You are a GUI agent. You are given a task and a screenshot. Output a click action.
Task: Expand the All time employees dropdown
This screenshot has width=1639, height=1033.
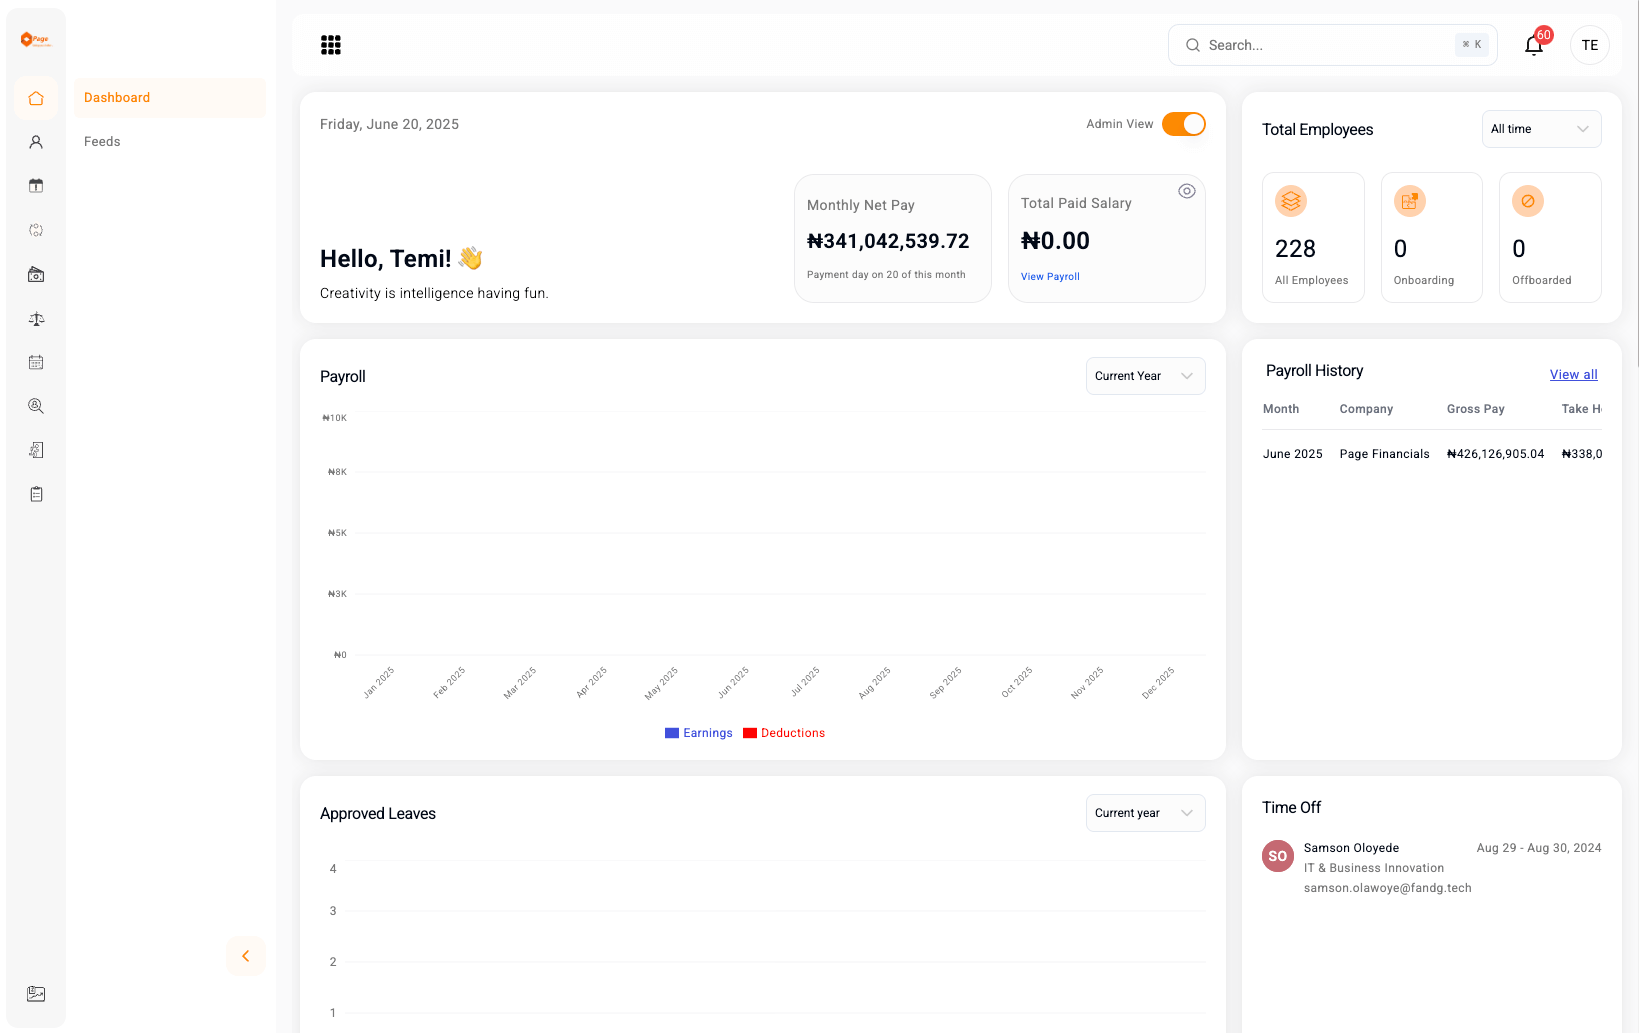[x=1540, y=129]
